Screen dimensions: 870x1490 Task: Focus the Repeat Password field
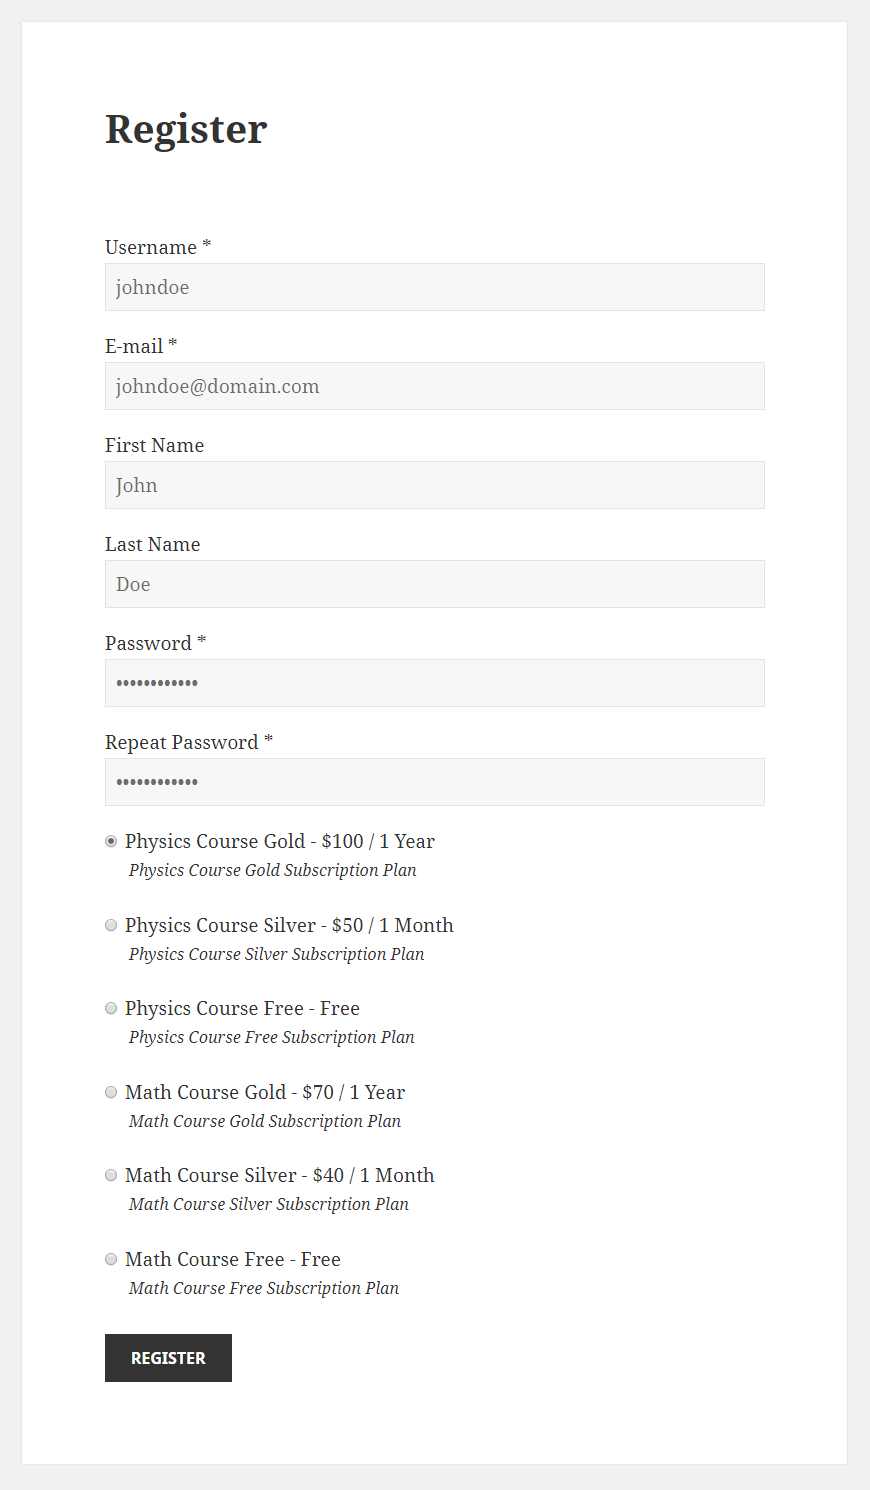click(x=435, y=782)
